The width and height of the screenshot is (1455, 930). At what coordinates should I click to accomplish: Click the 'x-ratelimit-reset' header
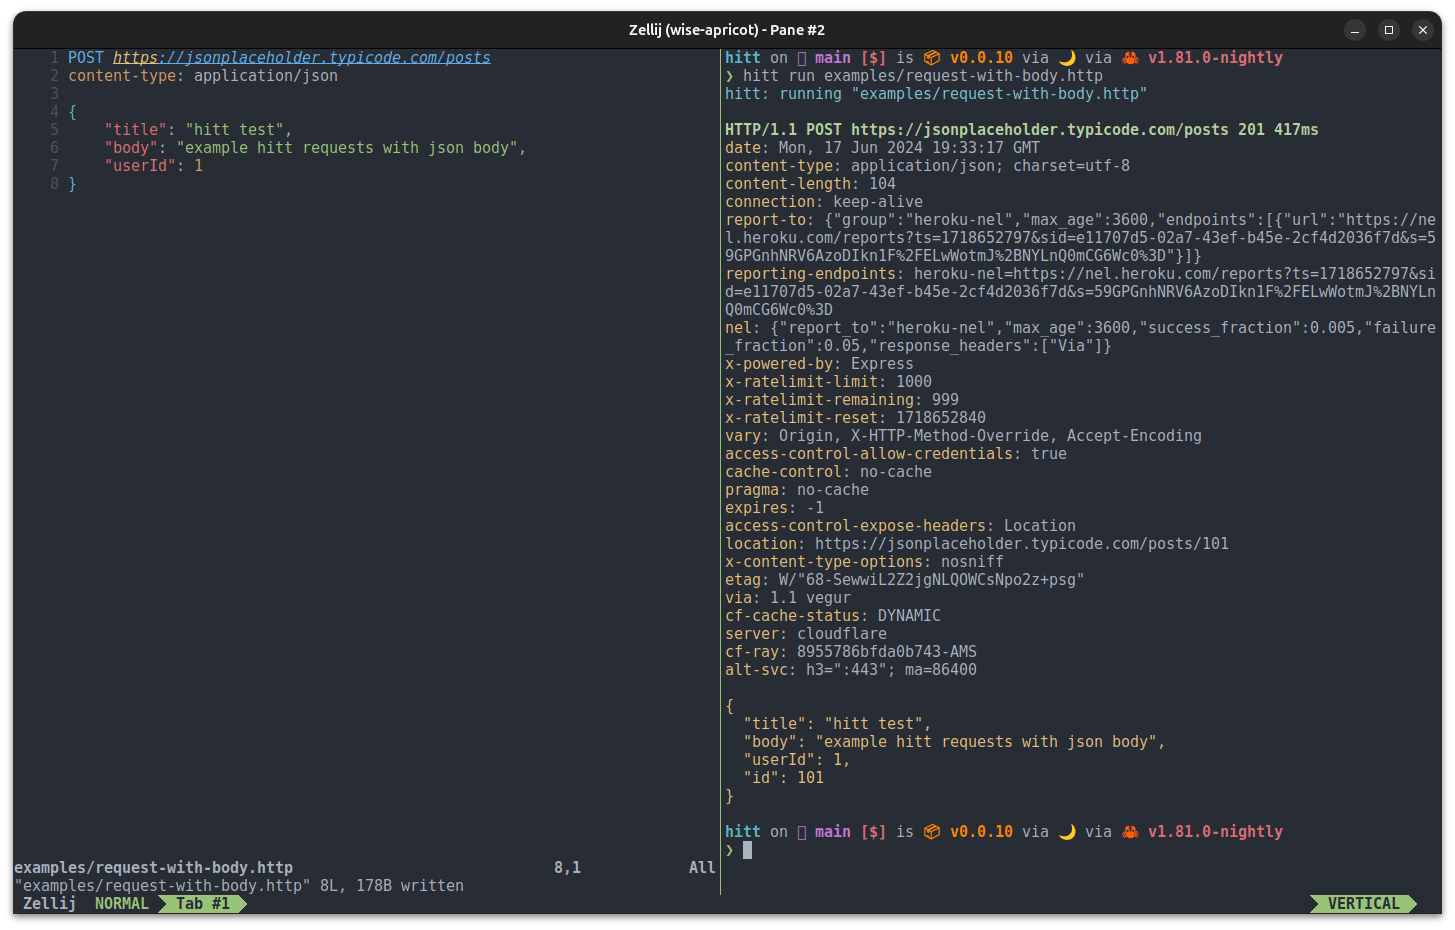coord(855,418)
